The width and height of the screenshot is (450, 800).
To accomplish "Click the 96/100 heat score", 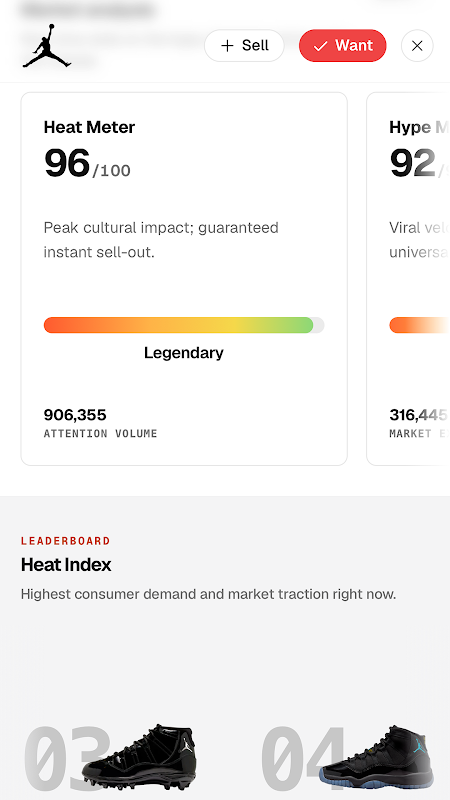I will click(x=87, y=163).
